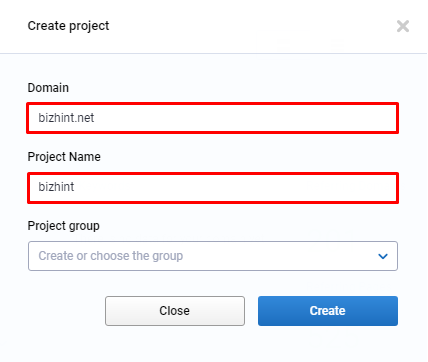Viewport: 428px width, 362px height.
Task: Select the red-outlined Project Name box
Action: tap(213, 188)
